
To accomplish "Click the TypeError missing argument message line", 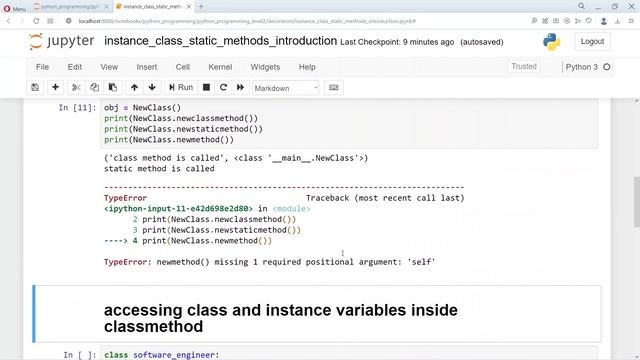I will (x=269, y=262).
